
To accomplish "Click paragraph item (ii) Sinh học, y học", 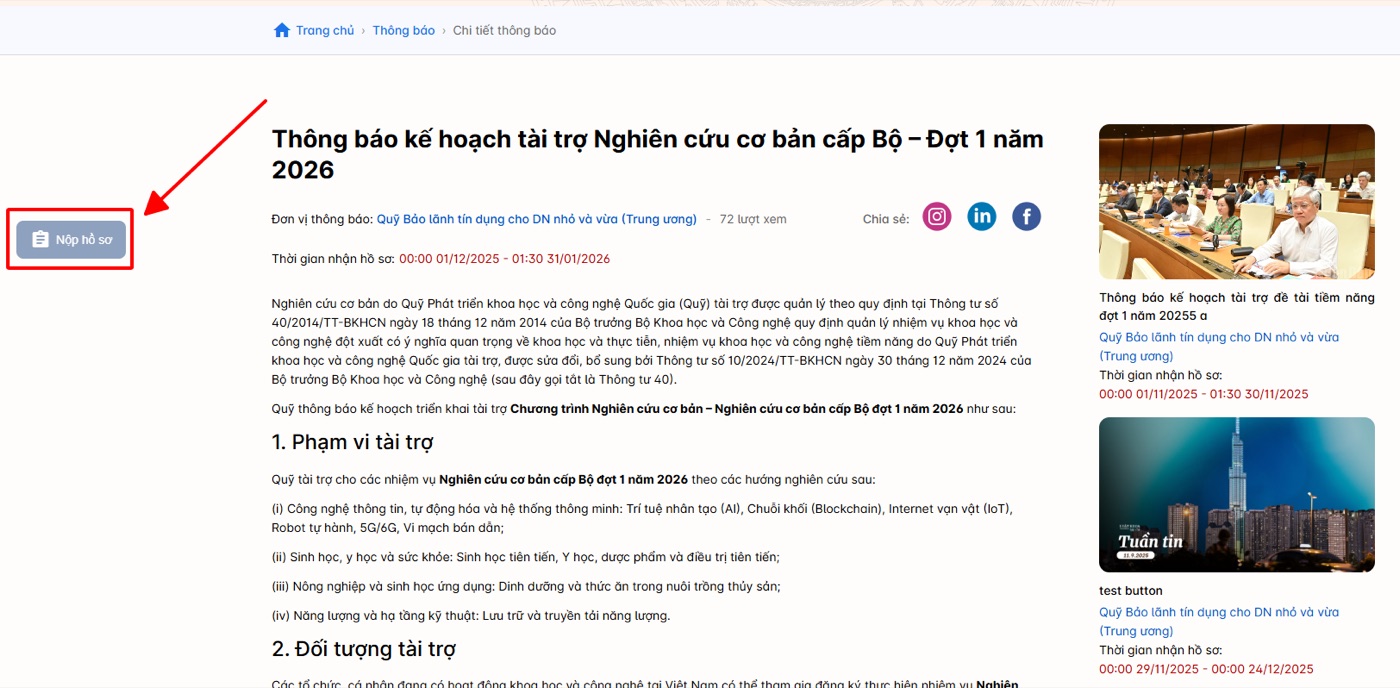I will pos(525,557).
